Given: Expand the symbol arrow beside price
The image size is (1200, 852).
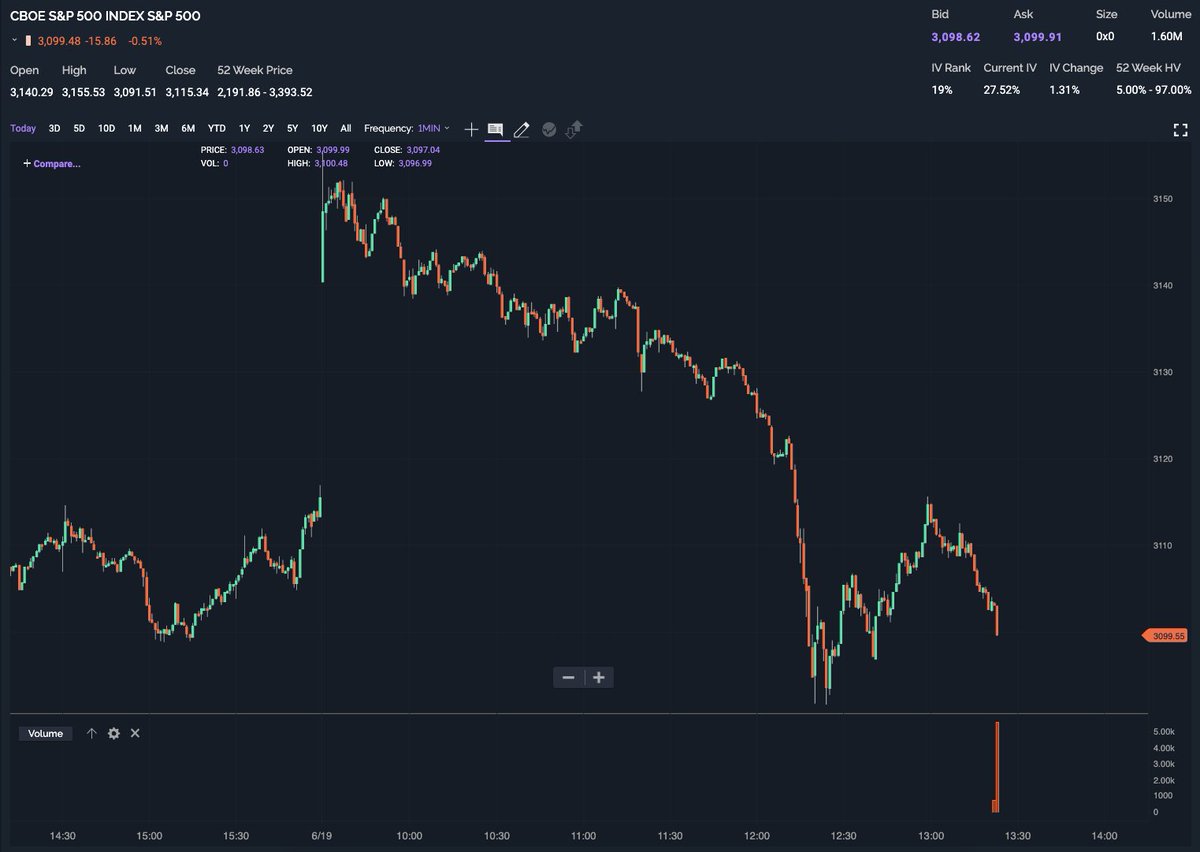Looking at the screenshot, I should (15, 40).
